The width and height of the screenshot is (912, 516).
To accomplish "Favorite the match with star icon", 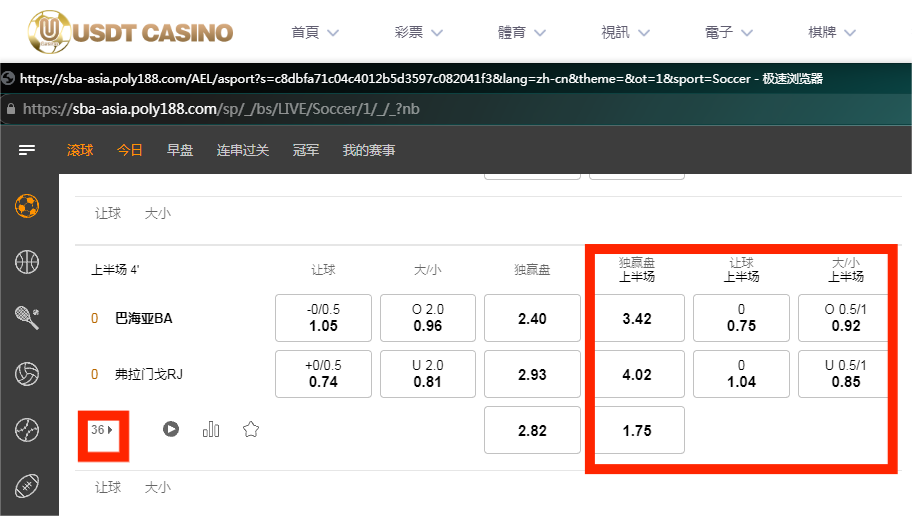I will click(x=251, y=429).
